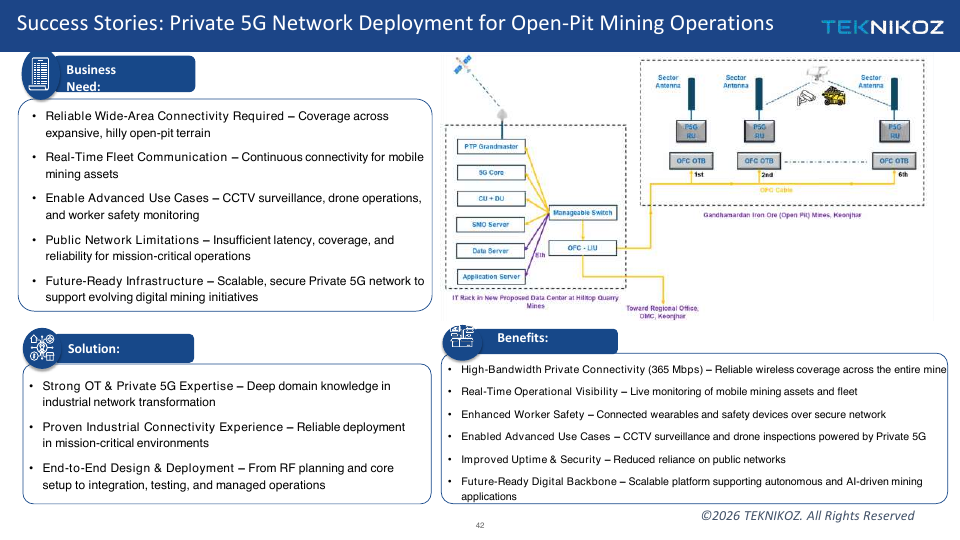Click the OFC Cable label
This screenshot has width=960, height=540.
(x=776, y=190)
